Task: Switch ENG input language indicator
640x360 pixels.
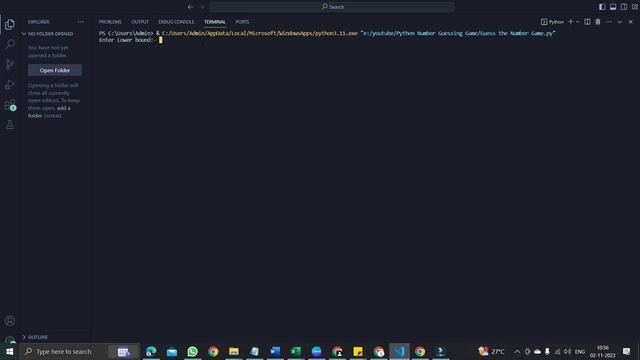Action: [580, 352]
